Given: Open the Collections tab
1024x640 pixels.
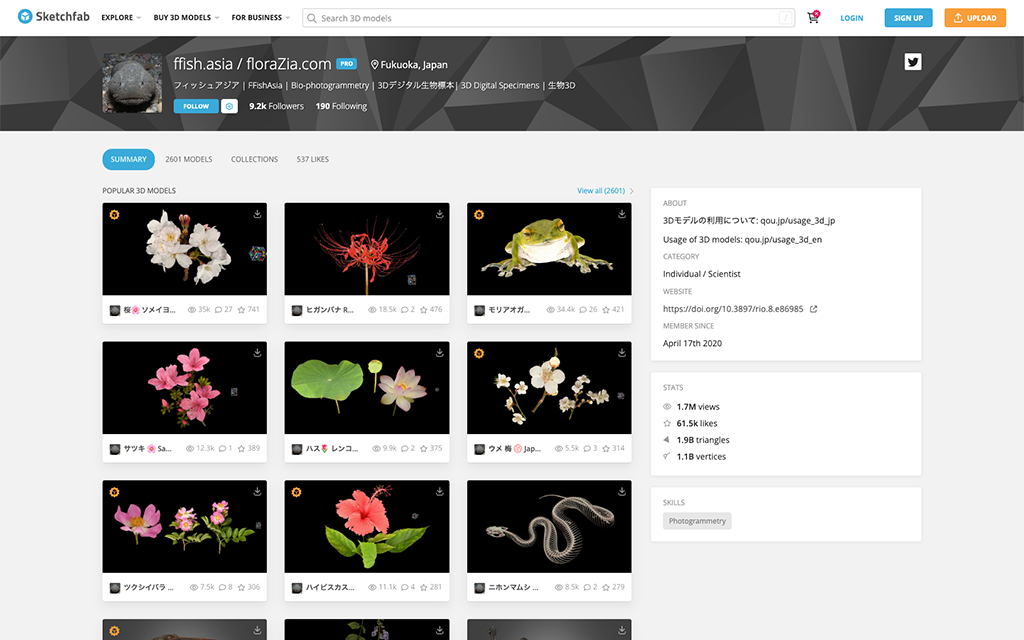Looking at the screenshot, I should point(254,159).
